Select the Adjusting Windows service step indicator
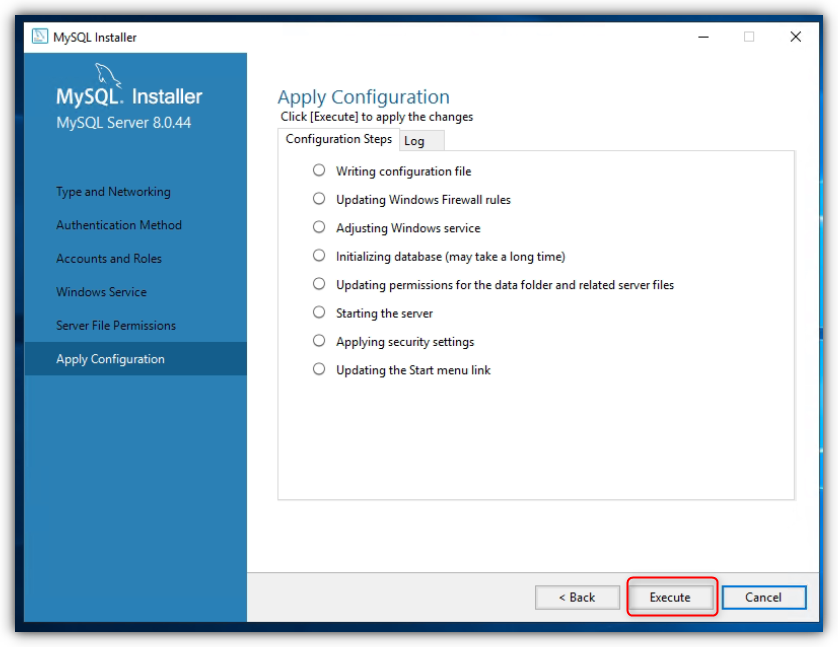Viewport: 838px width, 647px height. 319,227
